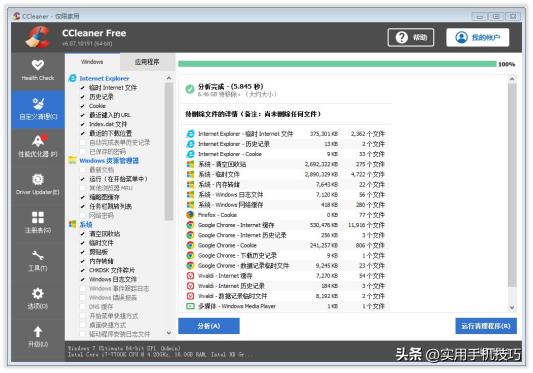
Task: Open the Registry grid icon
Action: (38, 217)
